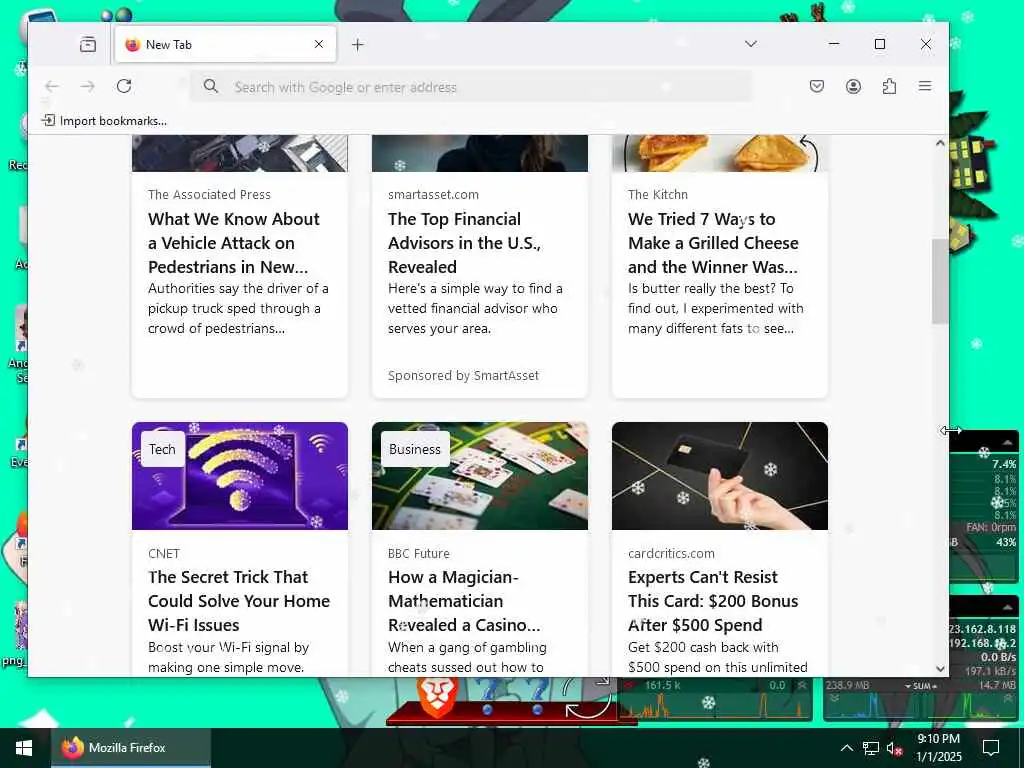Open Magician-Mathematician Casino article

coord(464,601)
